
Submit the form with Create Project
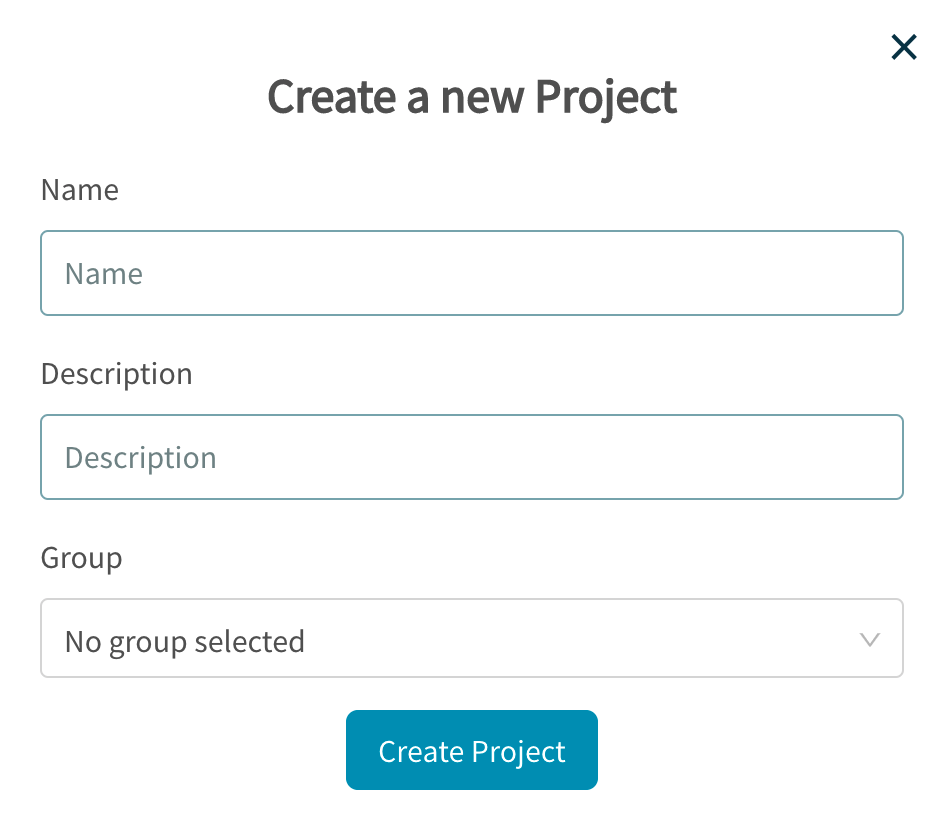[471, 751]
